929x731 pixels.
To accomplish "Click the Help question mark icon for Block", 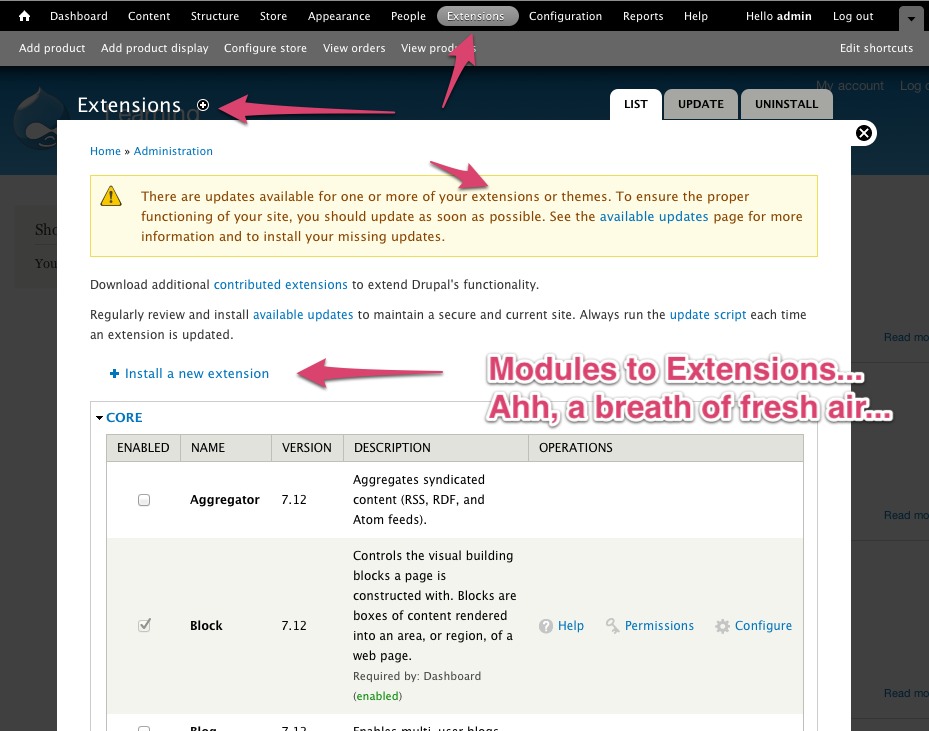I will tap(546, 626).
